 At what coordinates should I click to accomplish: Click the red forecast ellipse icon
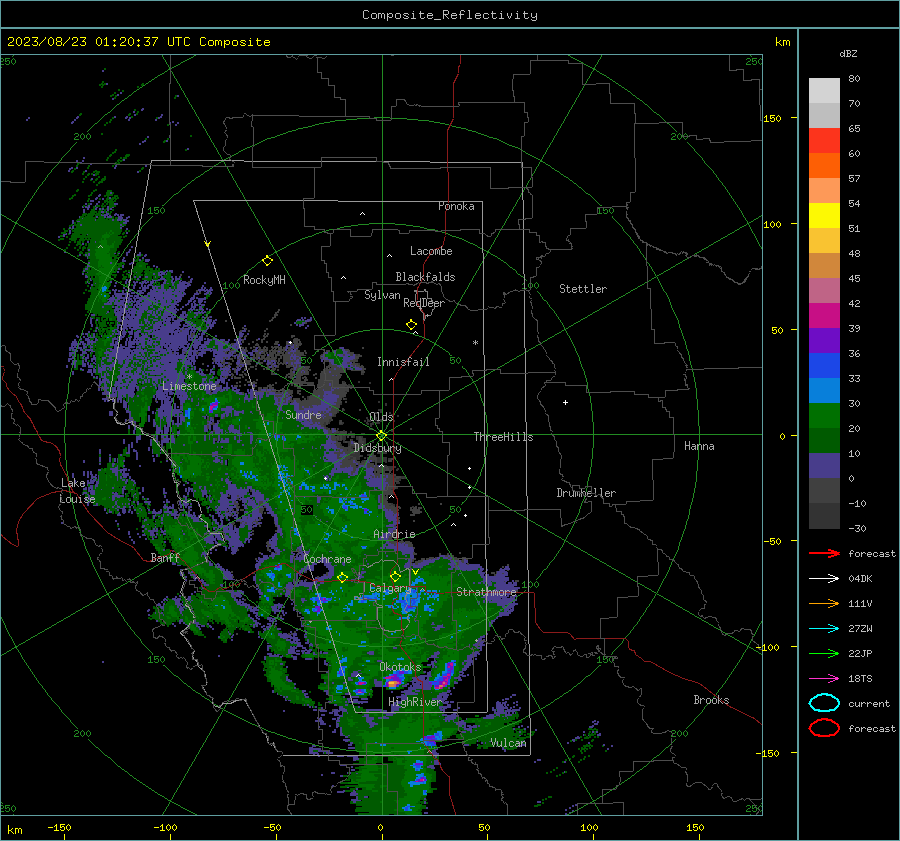point(824,728)
